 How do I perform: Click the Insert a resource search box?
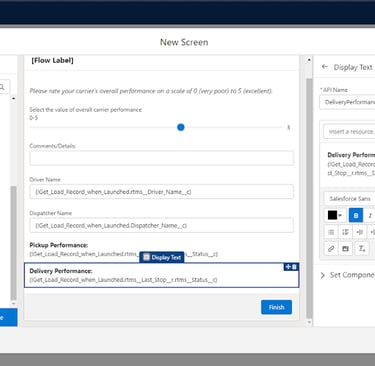pyautogui.click(x=349, y=132)
